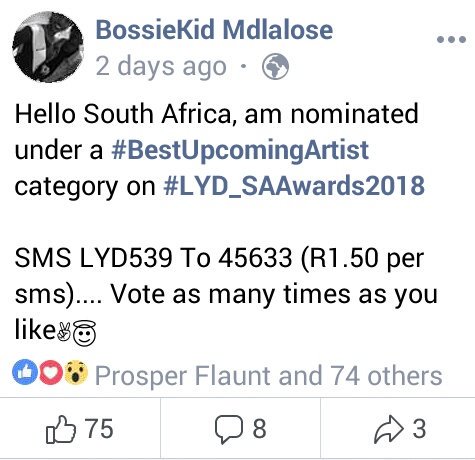
Task: Open the #BestUpcomingArtist hashtag
Action: click(240, 151)
